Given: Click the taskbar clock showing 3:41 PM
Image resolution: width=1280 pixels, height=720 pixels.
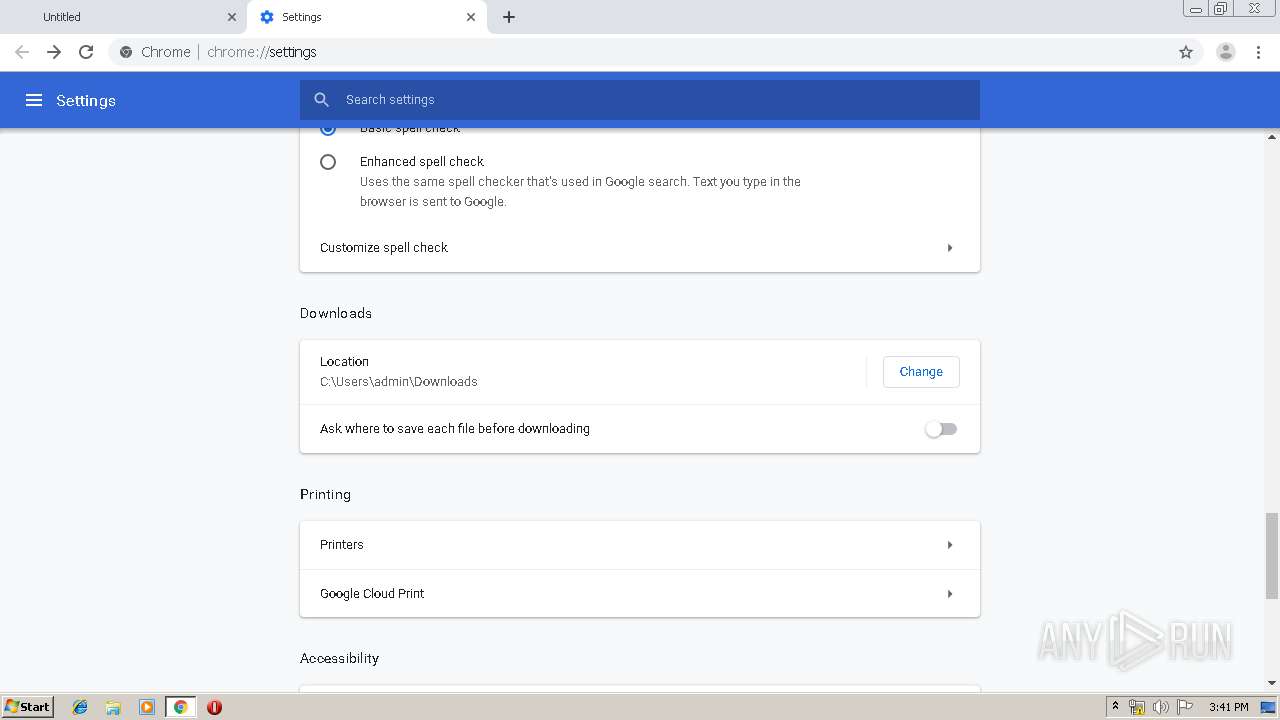Looking at the screenshot, I should 1228,707.
